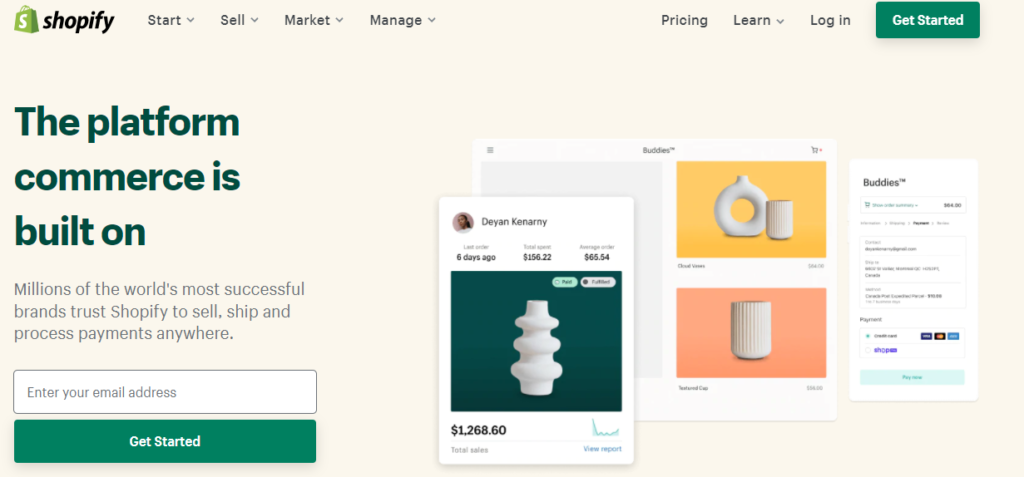Screen dimensions: 1024x477
Task: Go to the Pricing page
Action: point(684,20)
